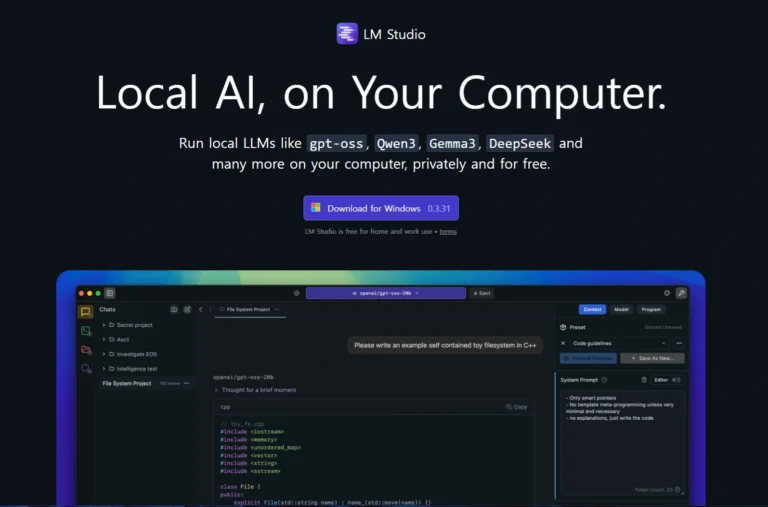This screenshot has width=768, height=507.
Task: Click the trash icon next to Editor
Action: pyautogui.click(x=644, y=380)
